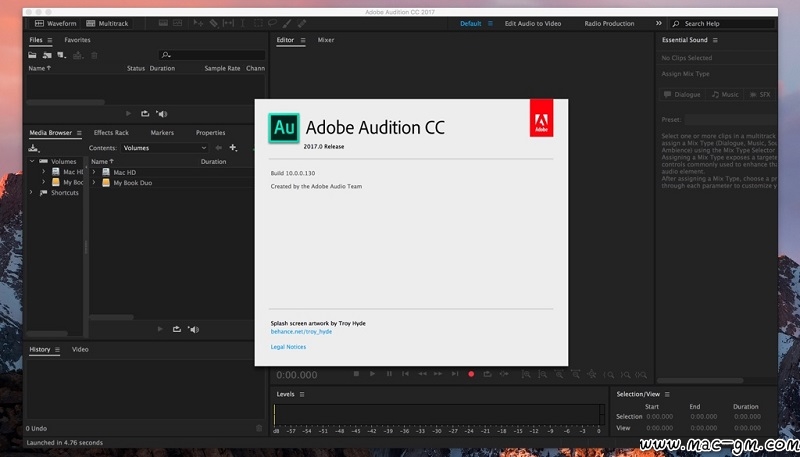
Task: Click the Media Browser download-to-drive icon
Action: [x=34, y=148]
